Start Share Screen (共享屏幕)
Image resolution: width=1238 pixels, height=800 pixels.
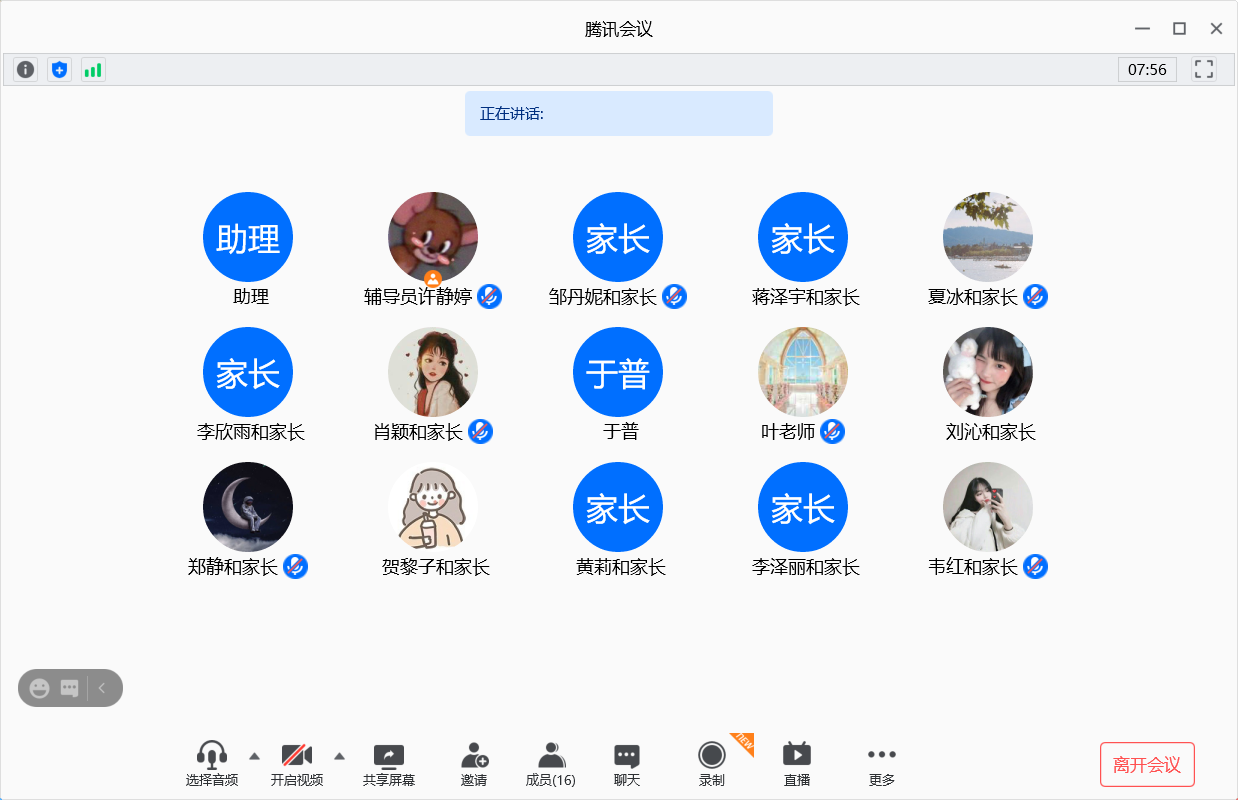click(388, 764)
